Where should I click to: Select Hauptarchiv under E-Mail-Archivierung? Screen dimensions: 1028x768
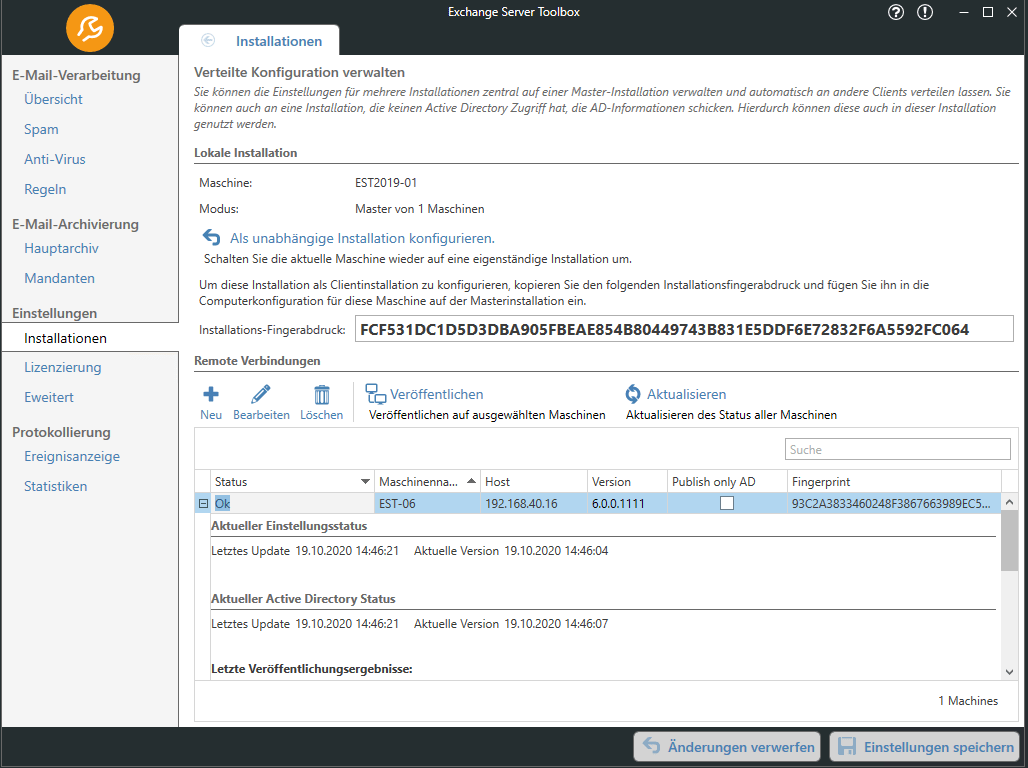pos(61,249)
